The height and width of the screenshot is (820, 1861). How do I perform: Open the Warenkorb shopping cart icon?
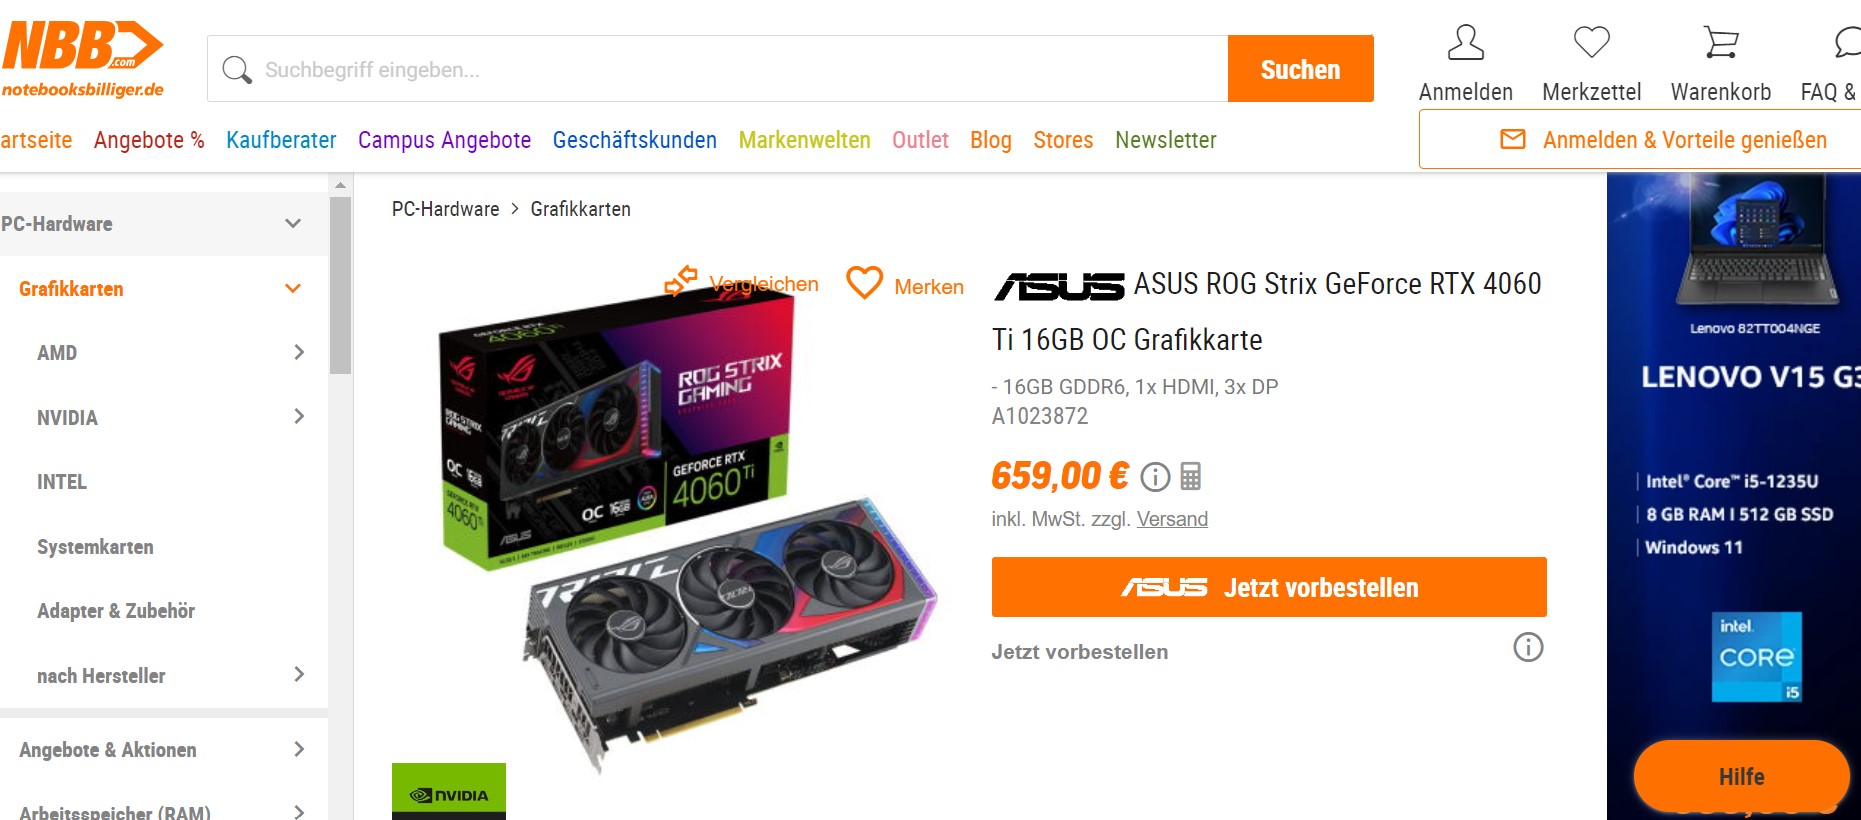click(x=1721, y=43)
